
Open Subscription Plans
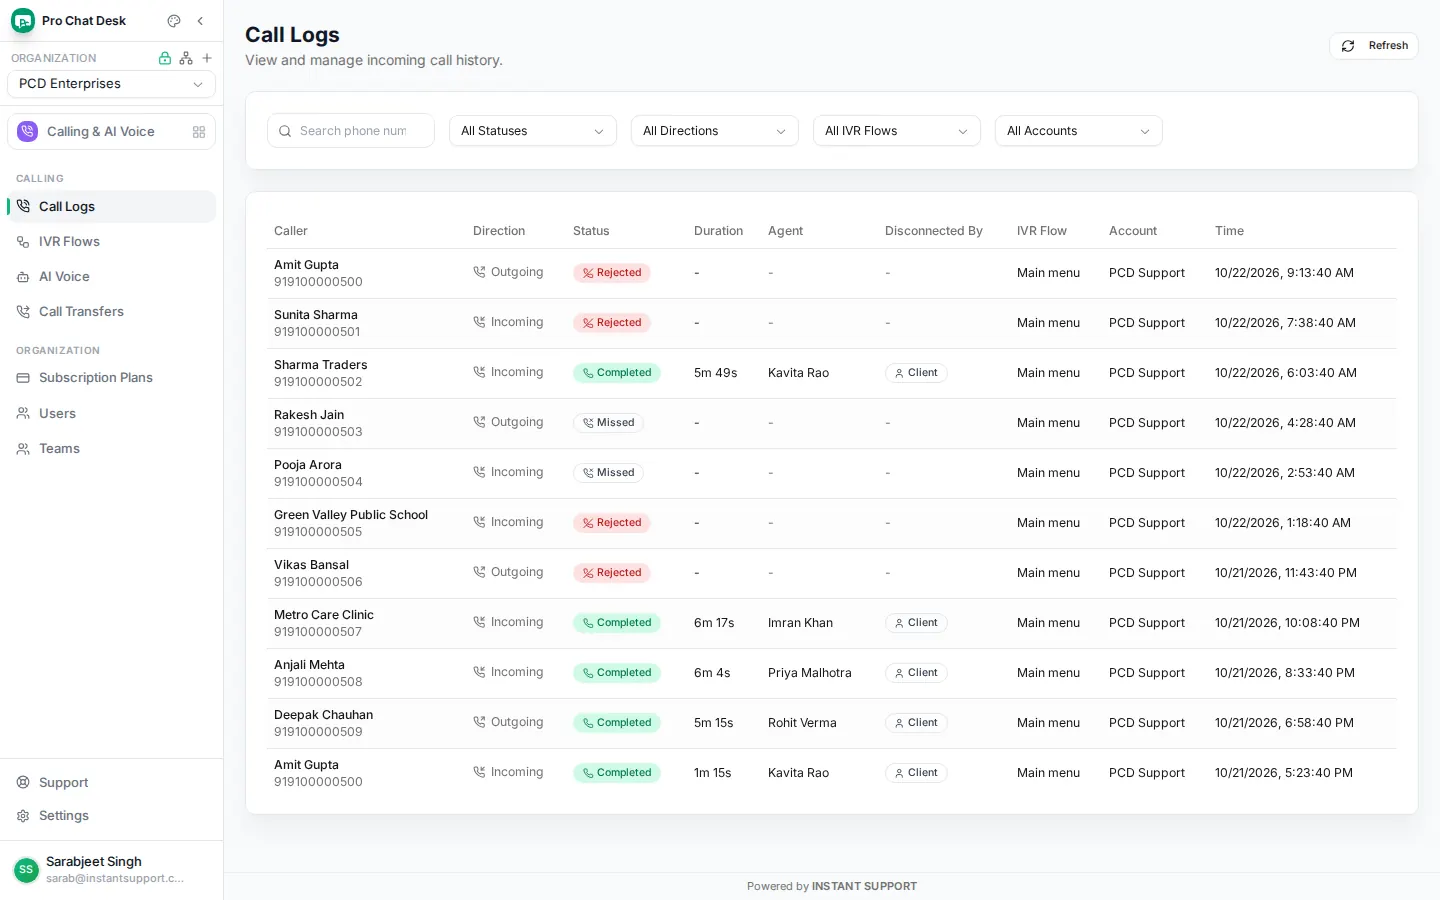[x=111, y=378]
